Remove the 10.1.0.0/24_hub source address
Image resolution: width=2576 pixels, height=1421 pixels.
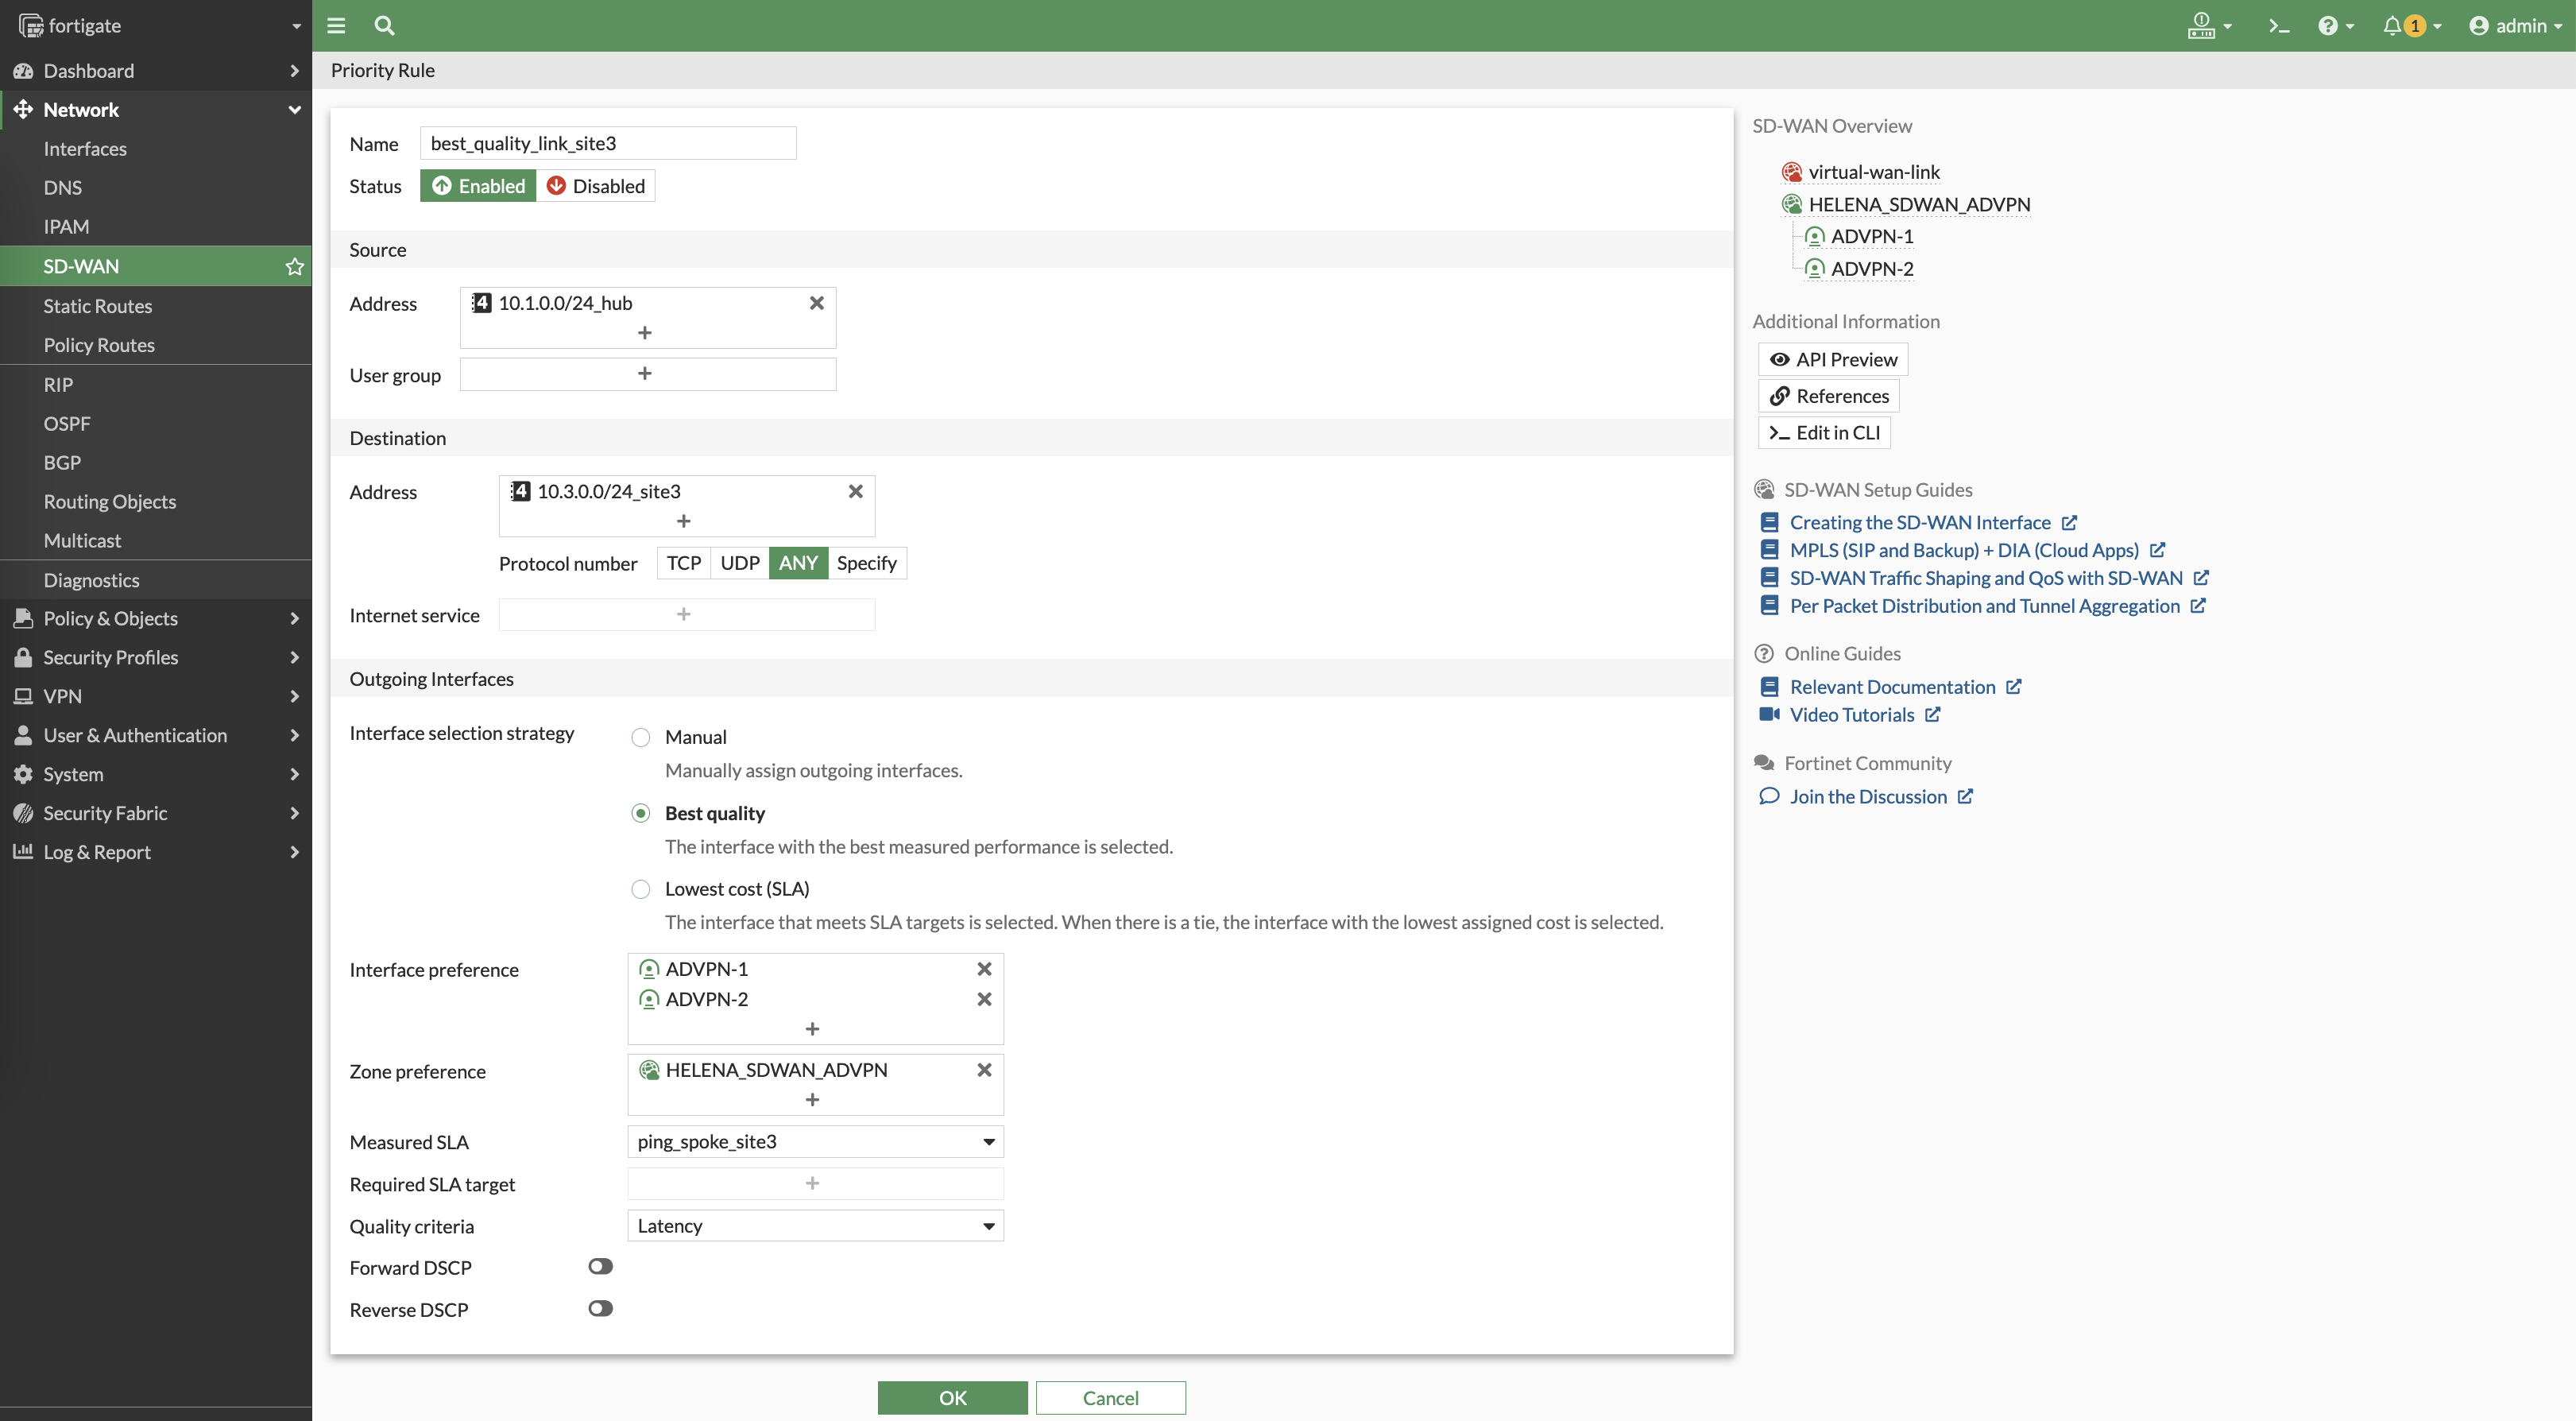click(816, 303)
